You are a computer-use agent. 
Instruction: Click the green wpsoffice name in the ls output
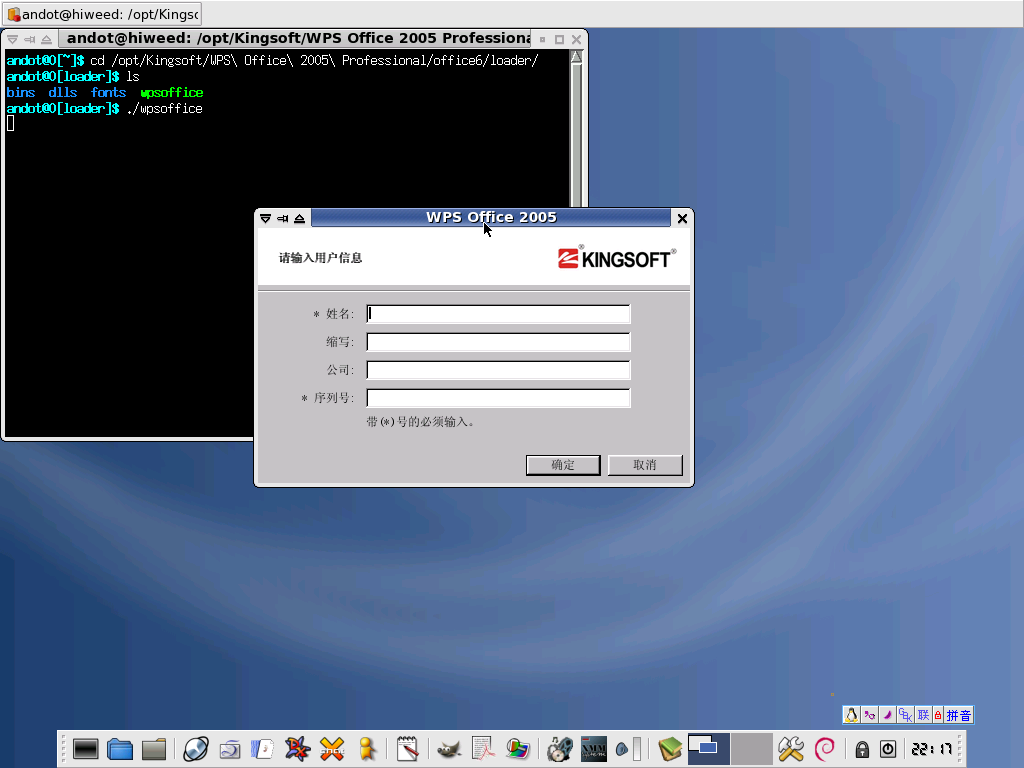point(172,93)
